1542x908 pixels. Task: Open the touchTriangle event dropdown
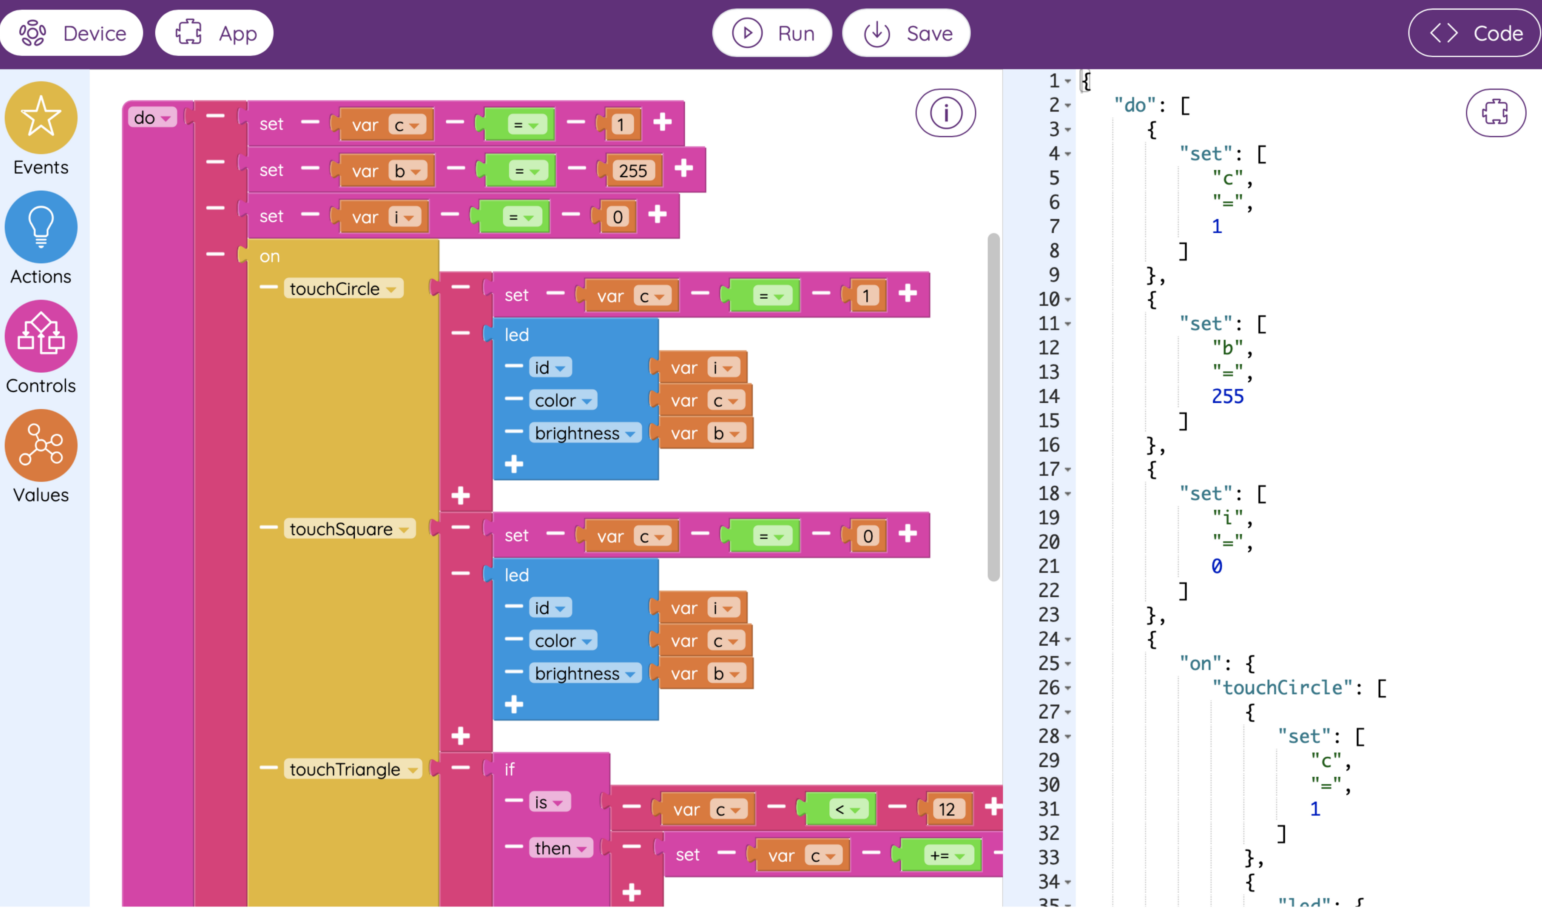click(354, 769)
